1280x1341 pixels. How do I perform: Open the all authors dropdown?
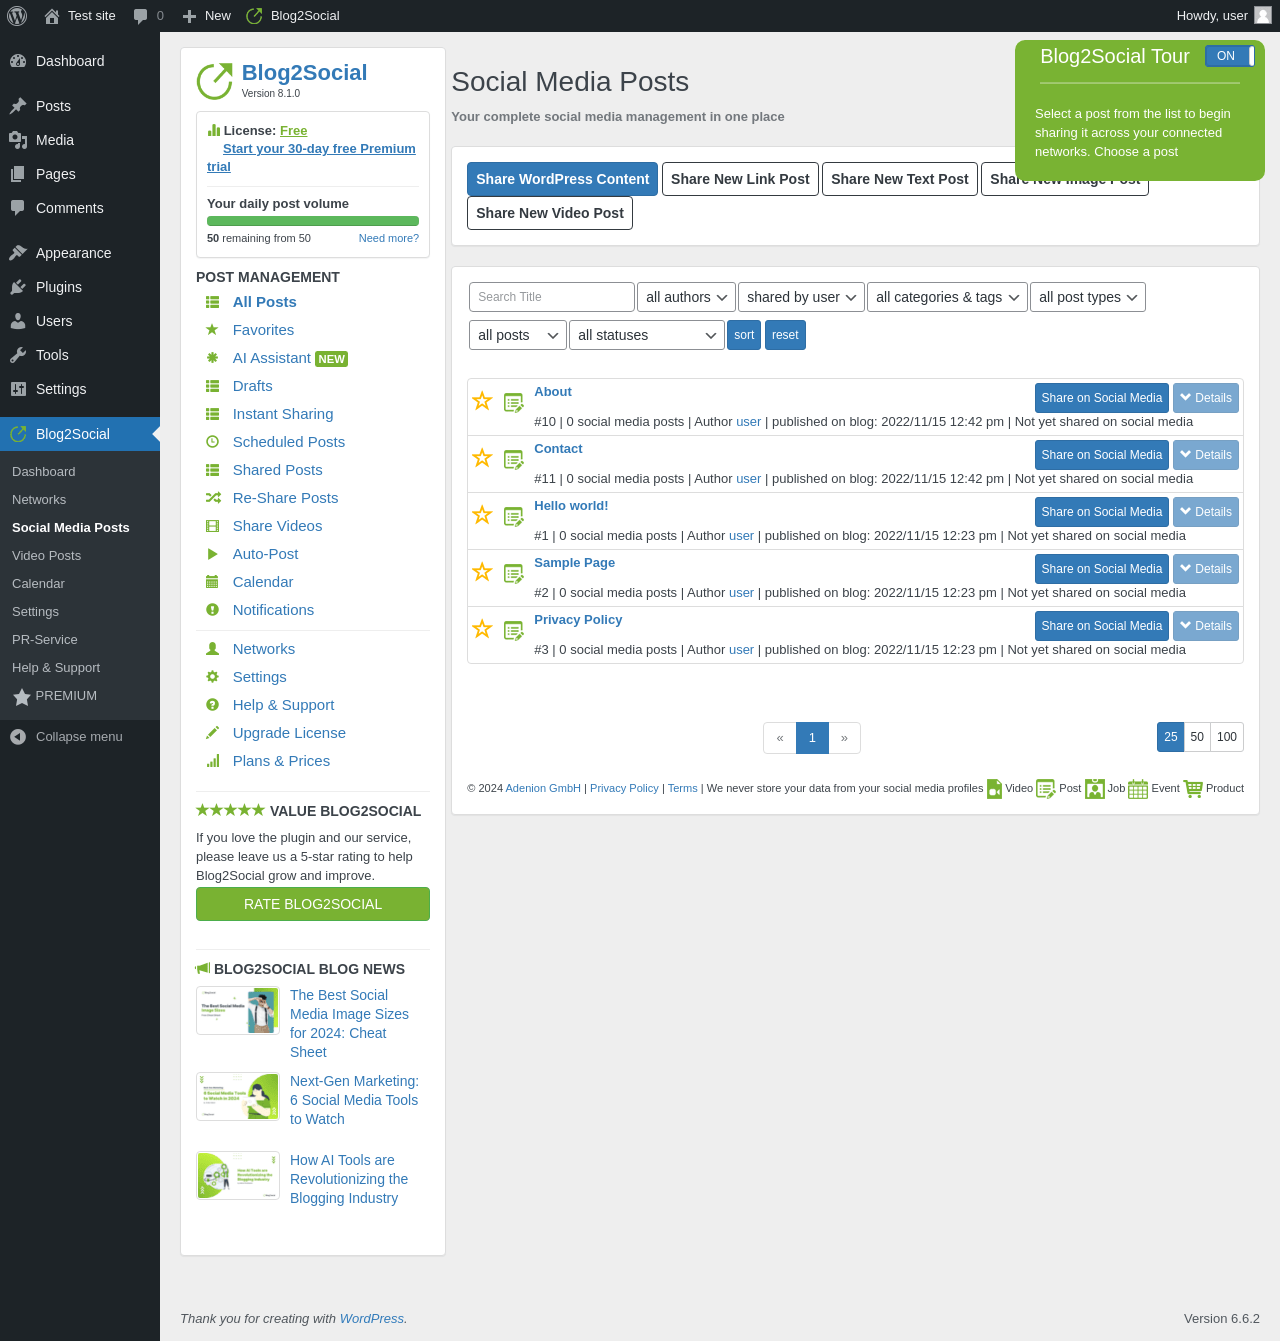click(686, 297)
